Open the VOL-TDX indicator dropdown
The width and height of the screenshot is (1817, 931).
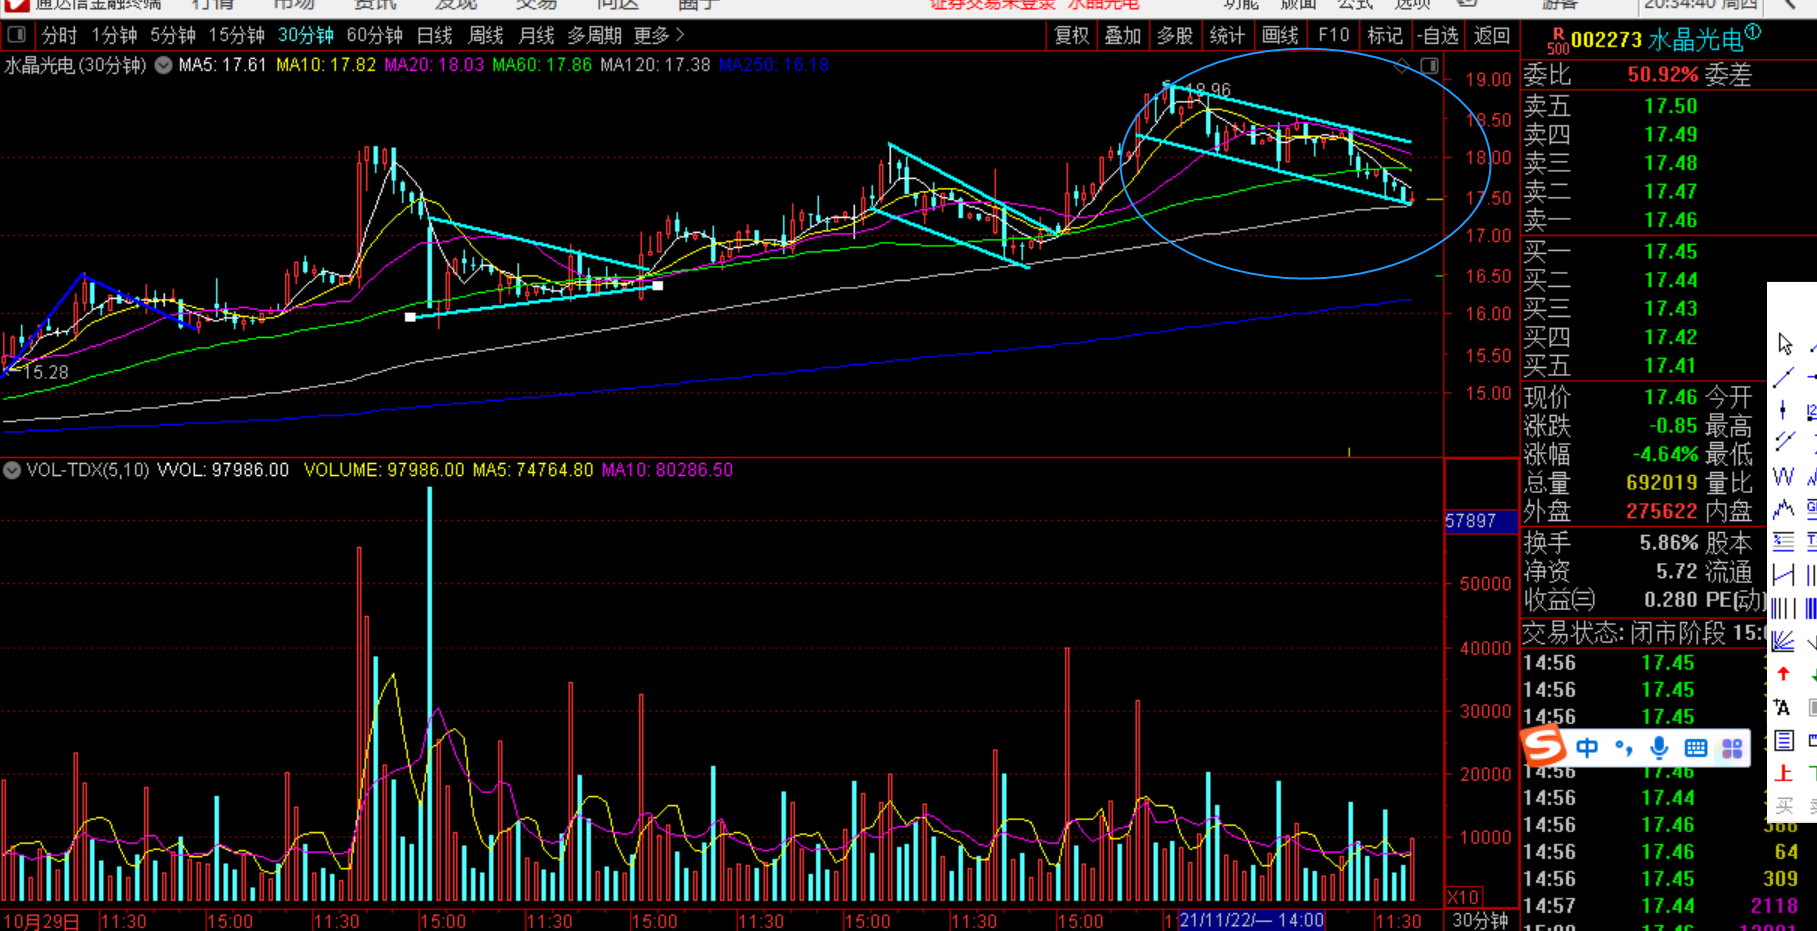[12, 470]
